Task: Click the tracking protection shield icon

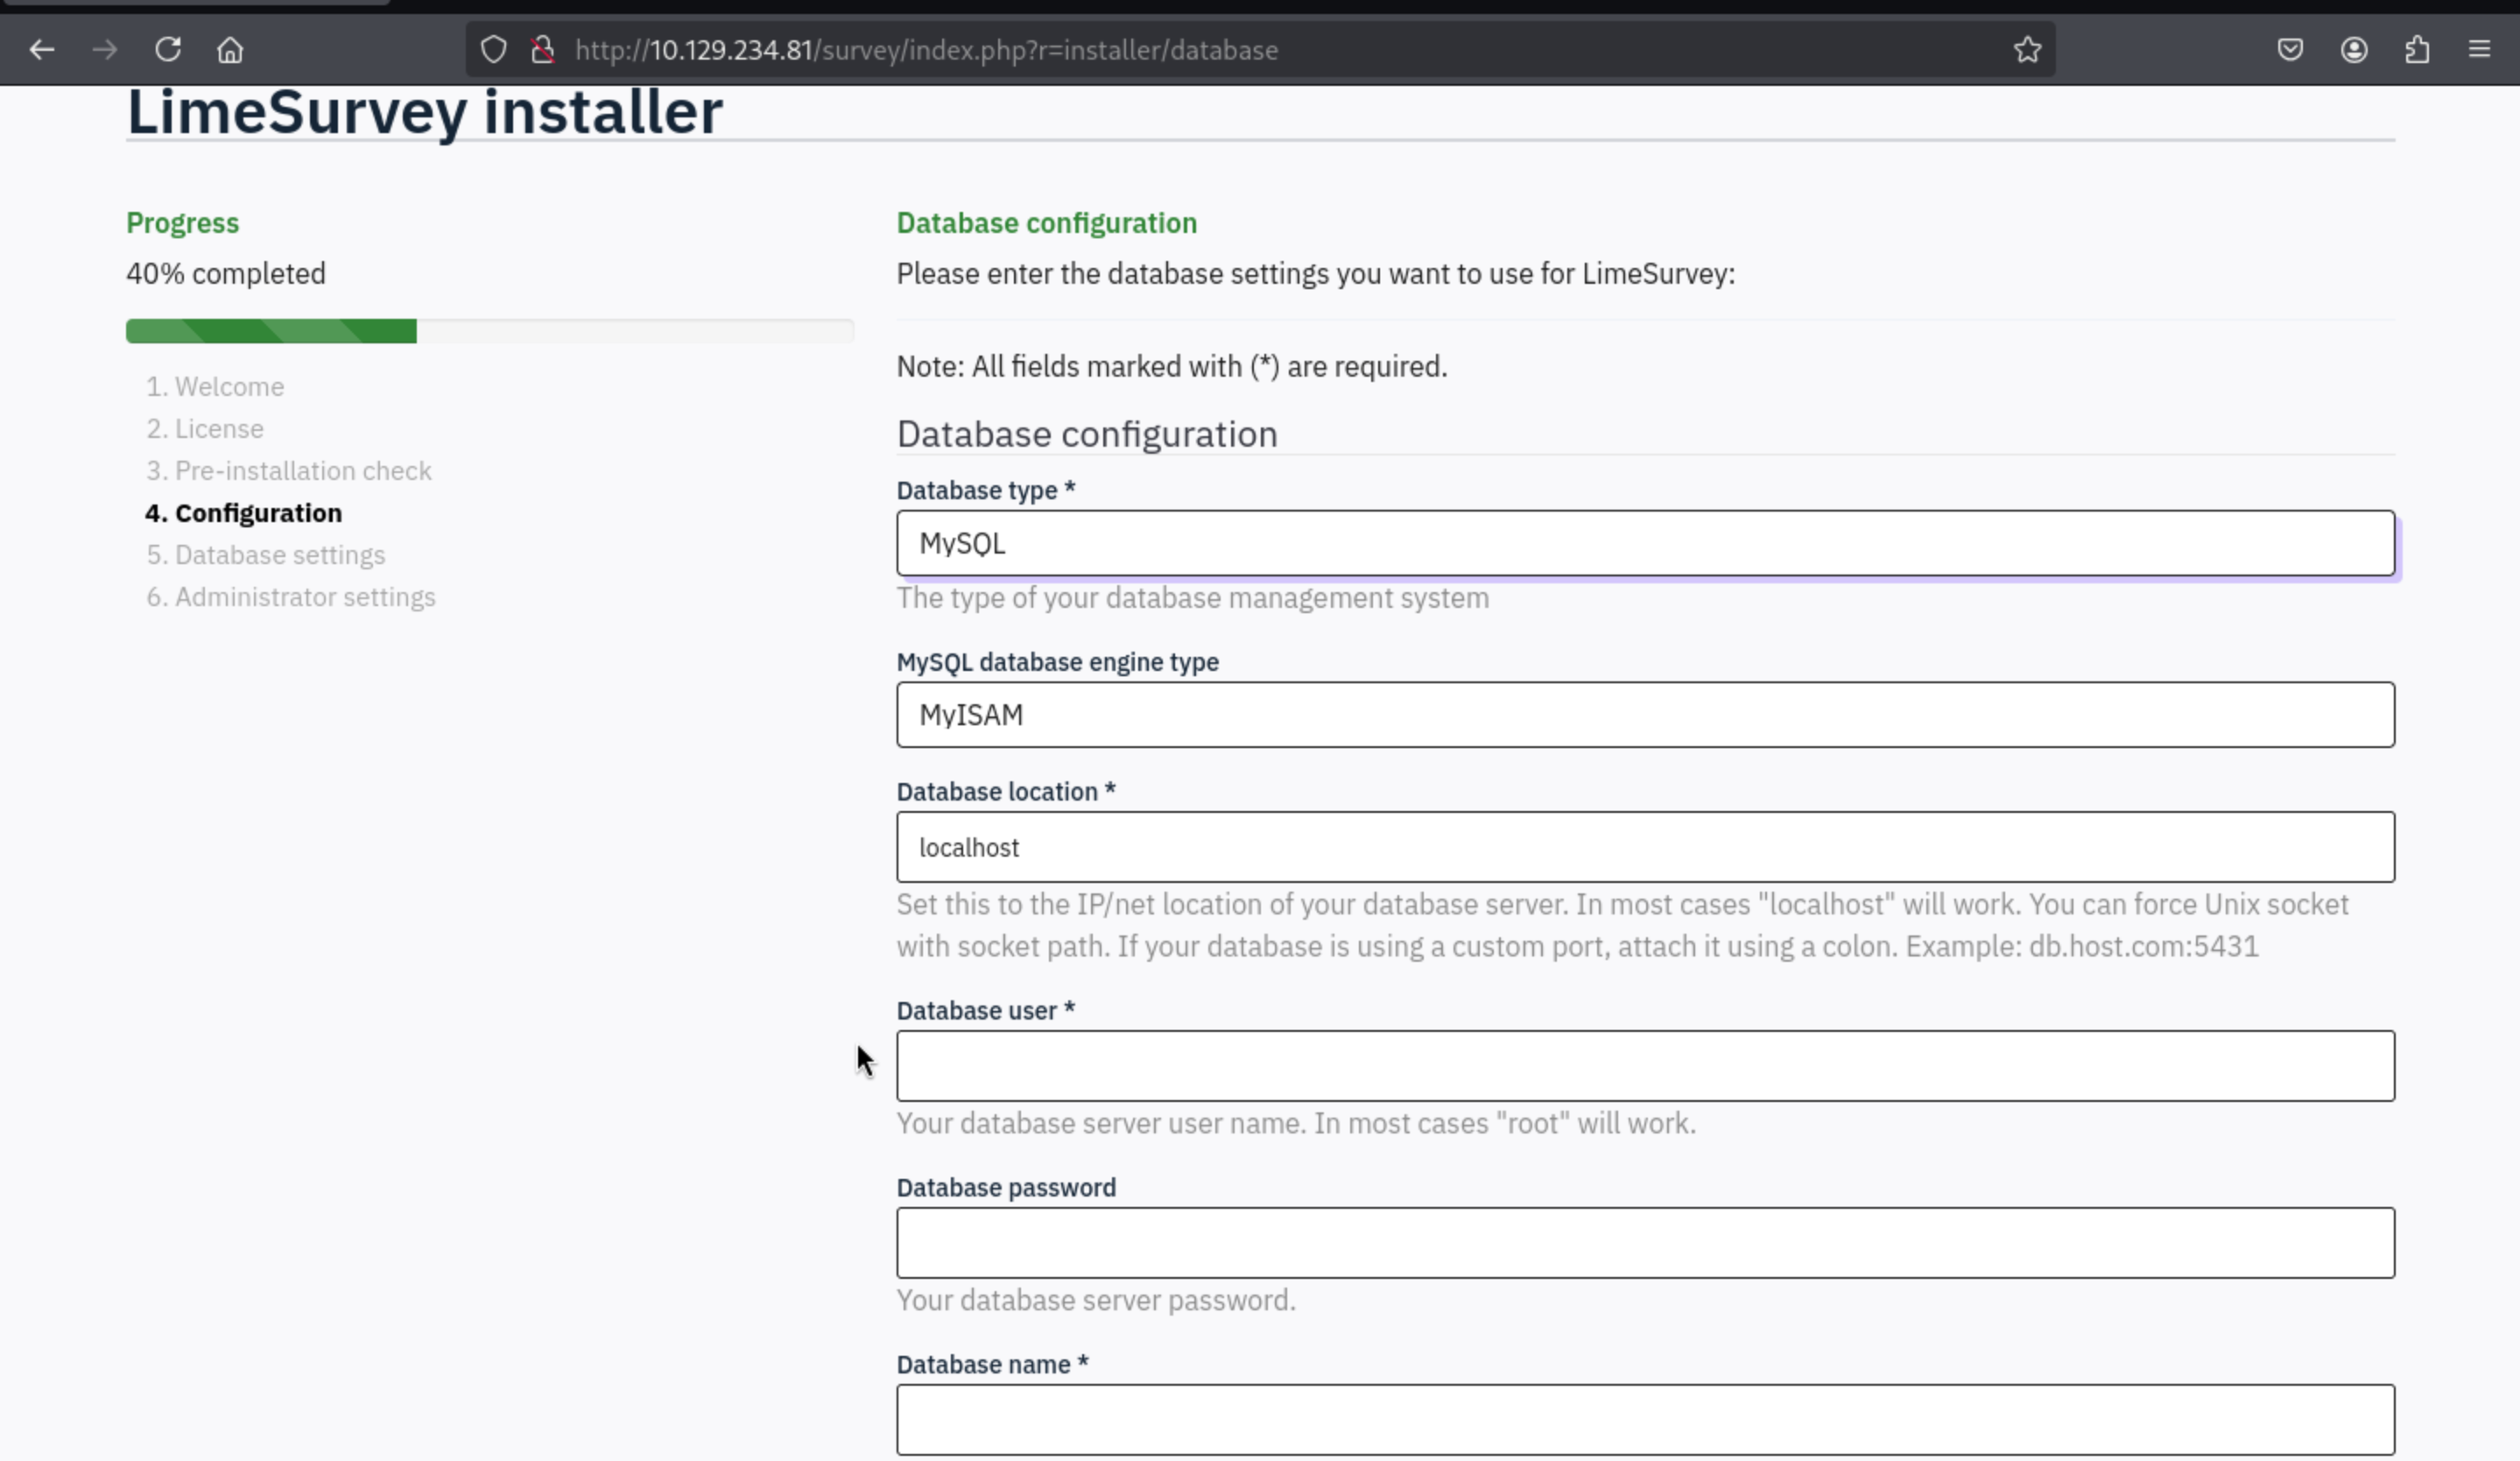Action: point(493,49)
